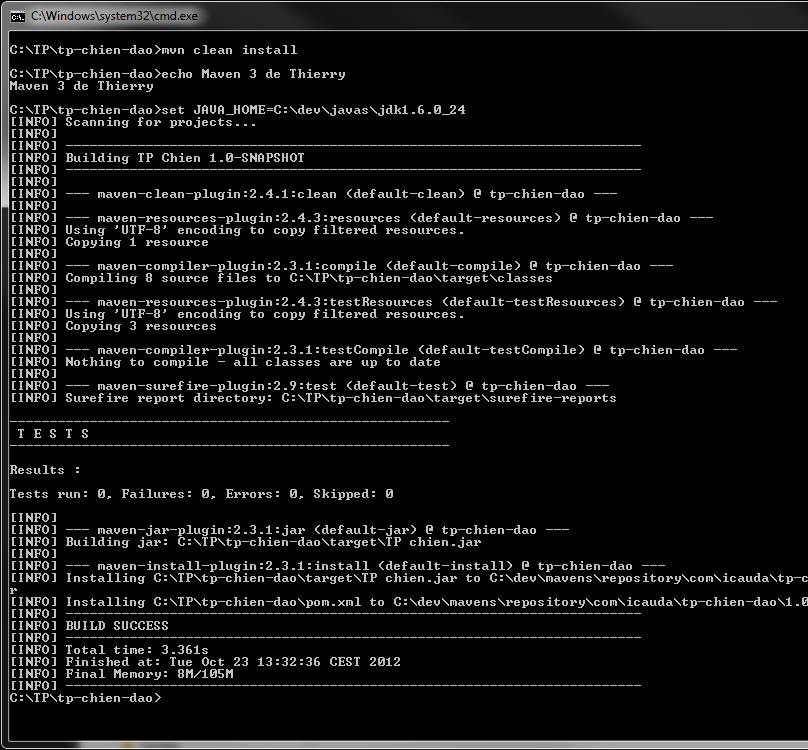This screenshot has height=750, width=808.
Task: Click 'Building TP Chien 1.0-SNAPSHOT' text
Action: click(185, 158)
